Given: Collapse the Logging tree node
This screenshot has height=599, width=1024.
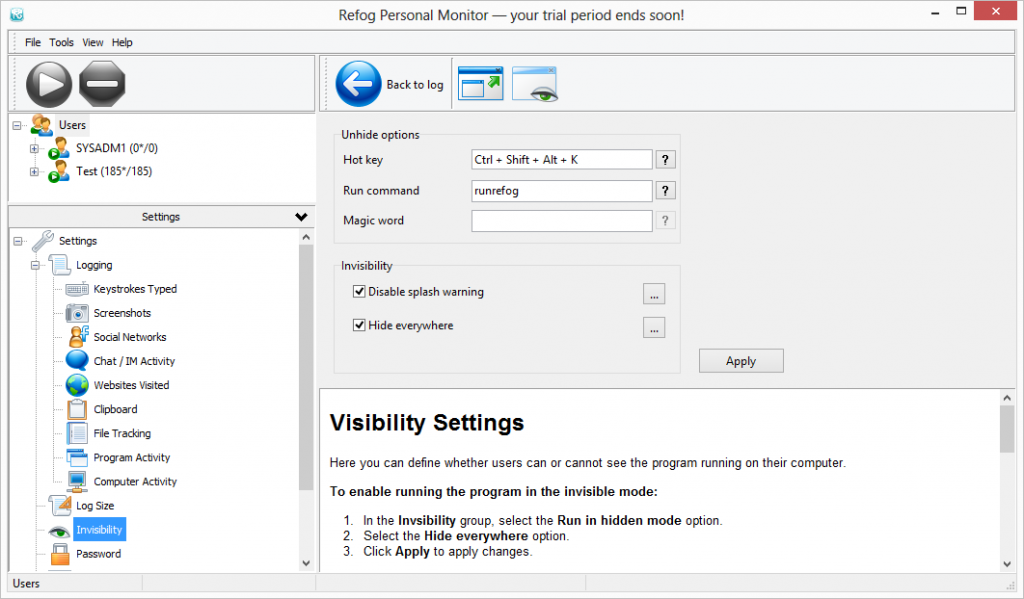Looking at the screenshot, I should tap(35, 265).
